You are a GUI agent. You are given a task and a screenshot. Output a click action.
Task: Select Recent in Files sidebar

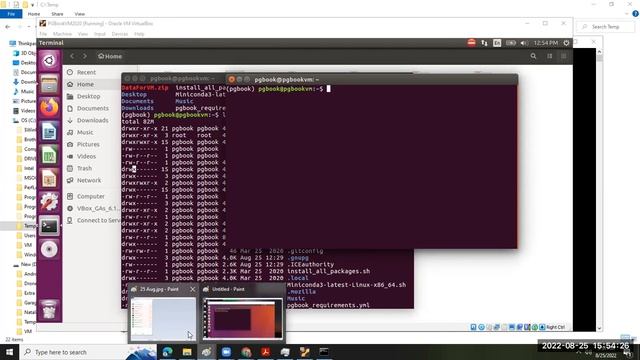[x=86, y=72]
